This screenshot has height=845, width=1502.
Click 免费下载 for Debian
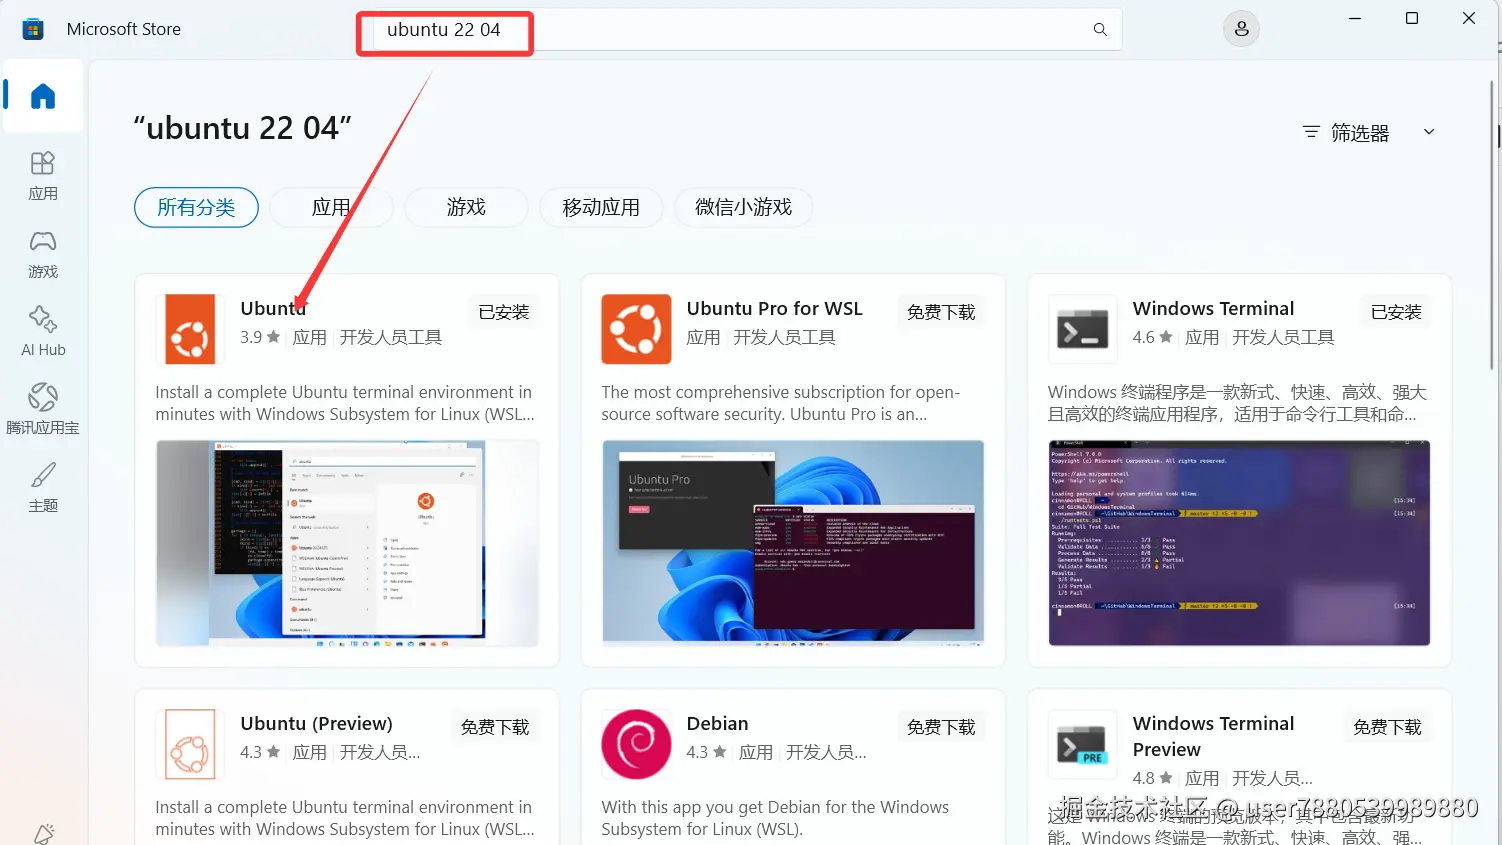pos(941,727)
